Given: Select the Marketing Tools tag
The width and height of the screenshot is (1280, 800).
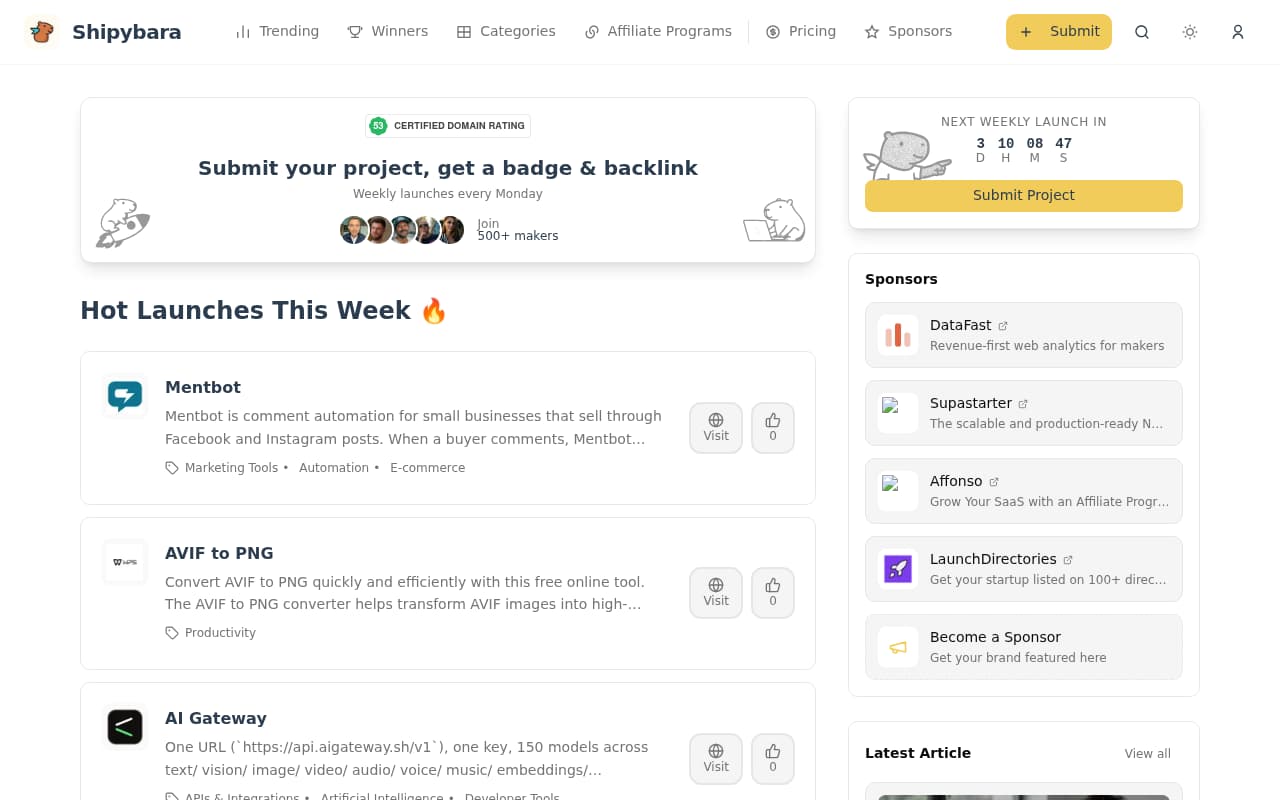Looking at the screenshot, I should point(231,468).
